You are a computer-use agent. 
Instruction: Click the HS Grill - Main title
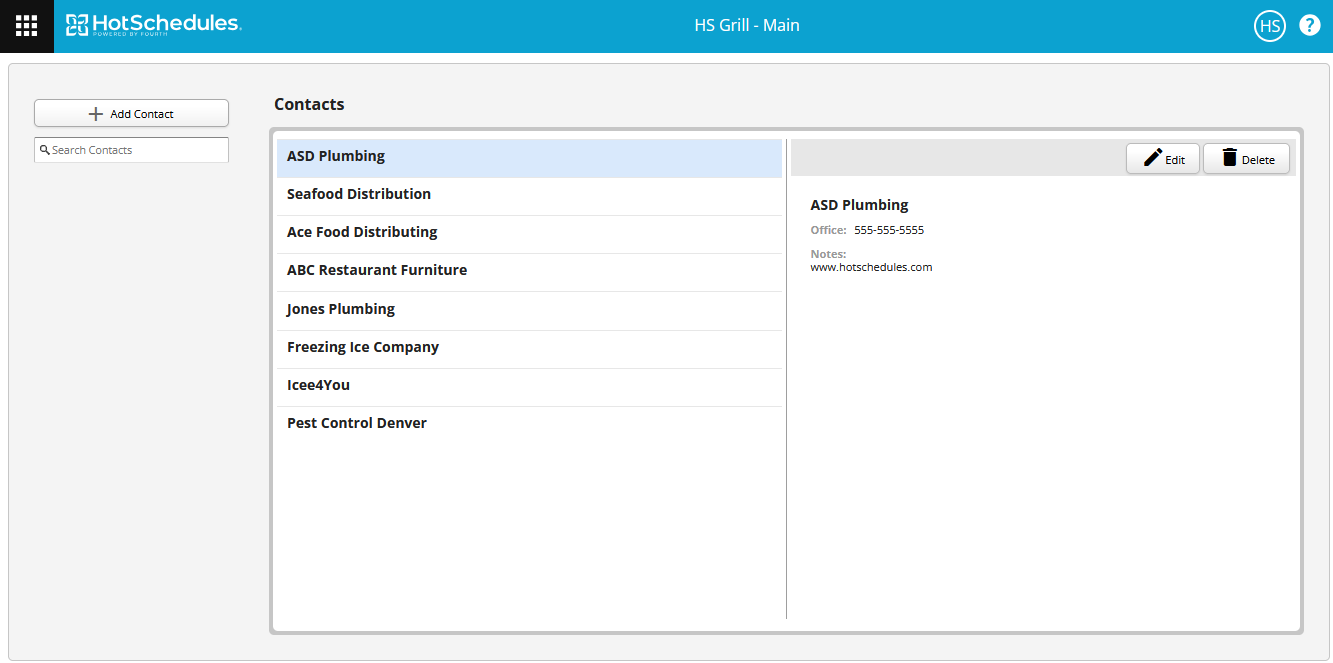(747, 26)
